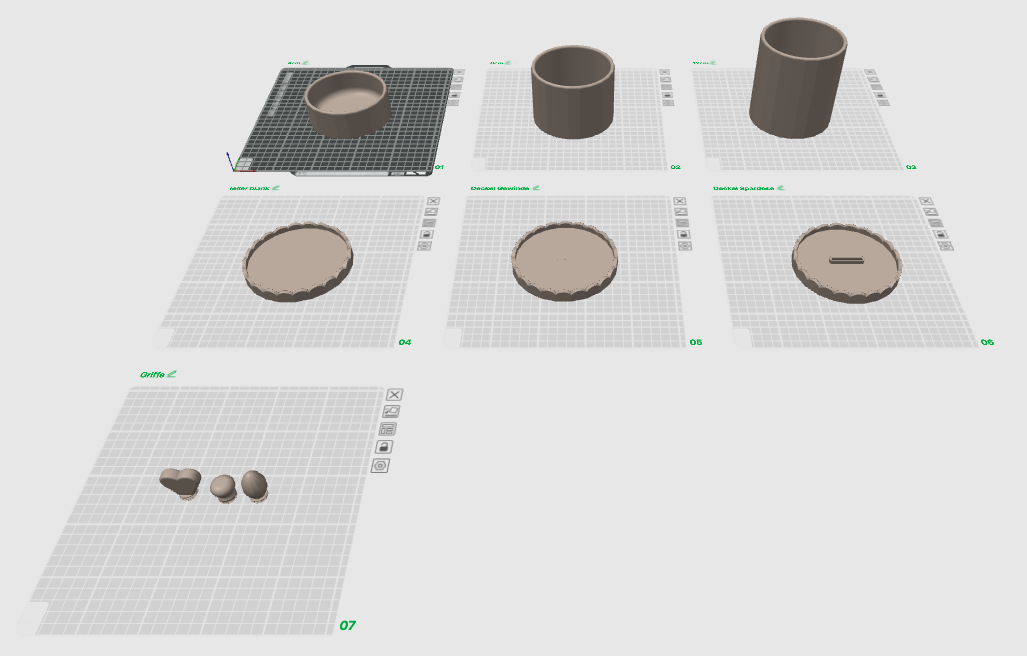Screen dimensions: 1027x656
Task: Arrange objects on plate 06
Action: [935, 223]
